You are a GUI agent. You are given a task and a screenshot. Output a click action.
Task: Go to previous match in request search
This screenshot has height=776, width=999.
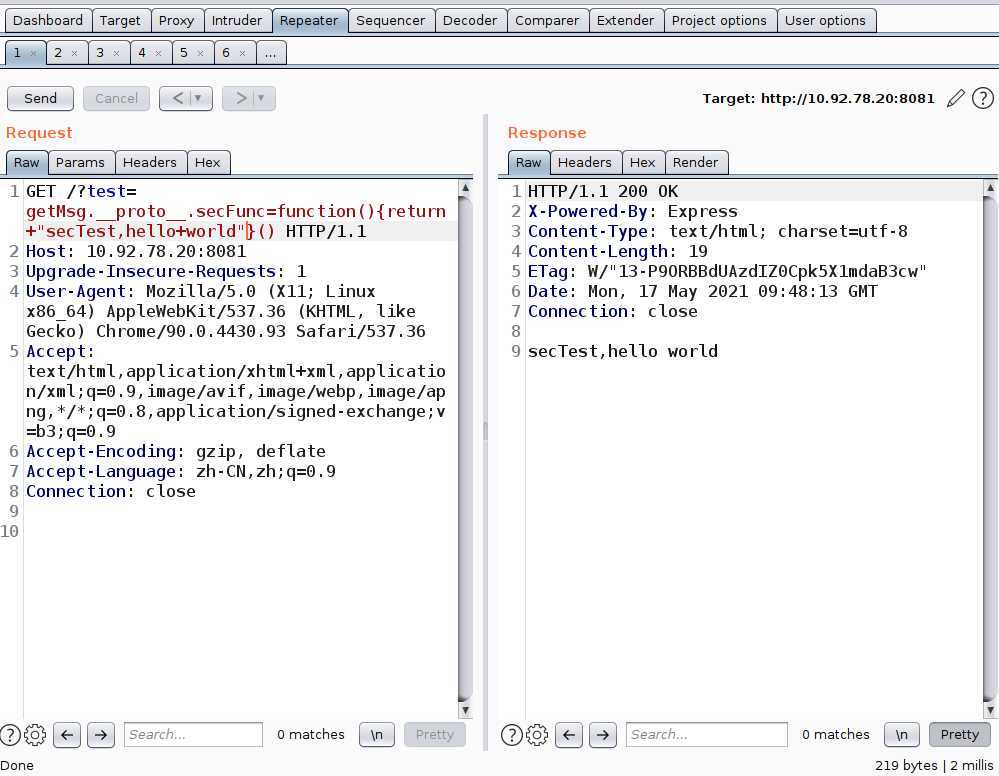click(x=67, y=734)
